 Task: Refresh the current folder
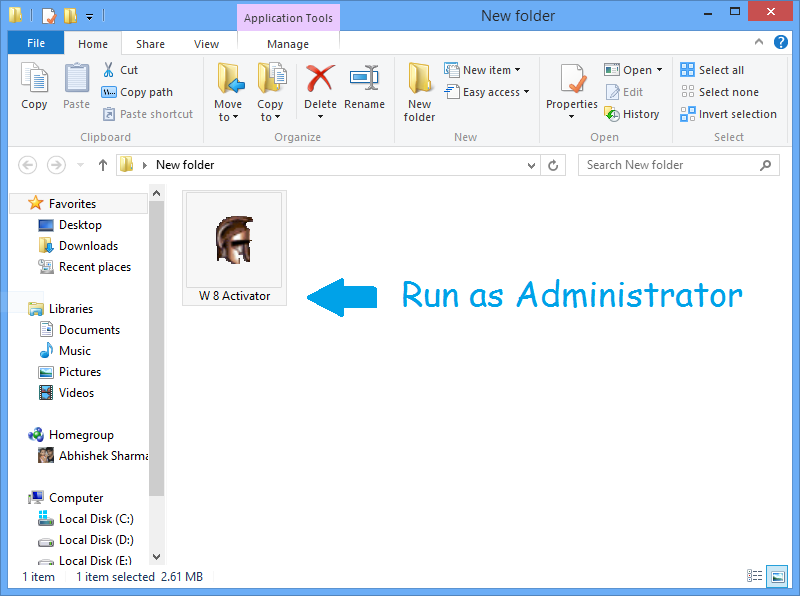click(x=553, y=165)
